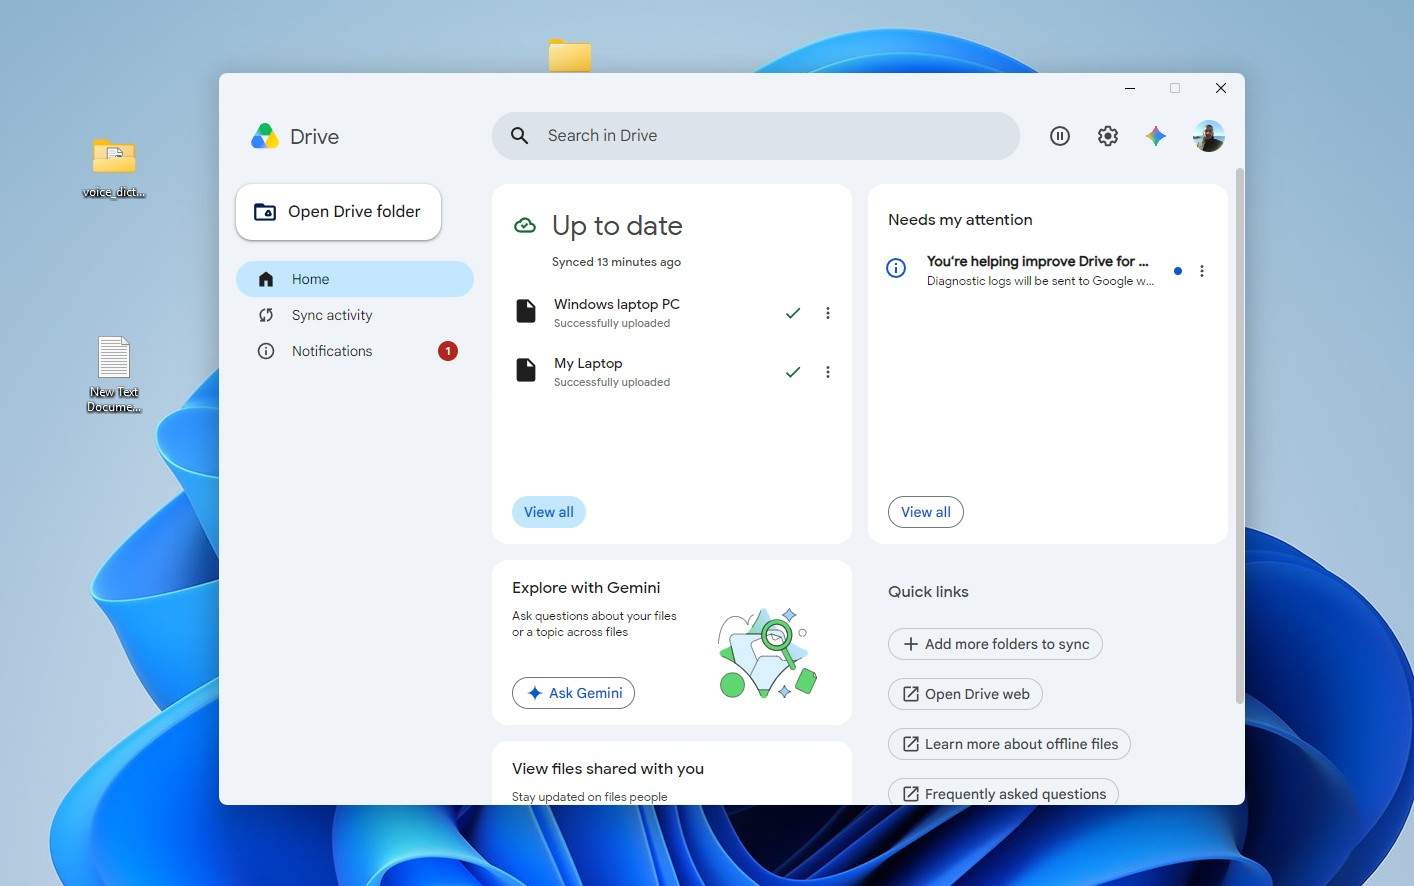Launch Gemini from the sparkle icon
This screenshot has width=1414, height=886.
tap(1156, 136)
